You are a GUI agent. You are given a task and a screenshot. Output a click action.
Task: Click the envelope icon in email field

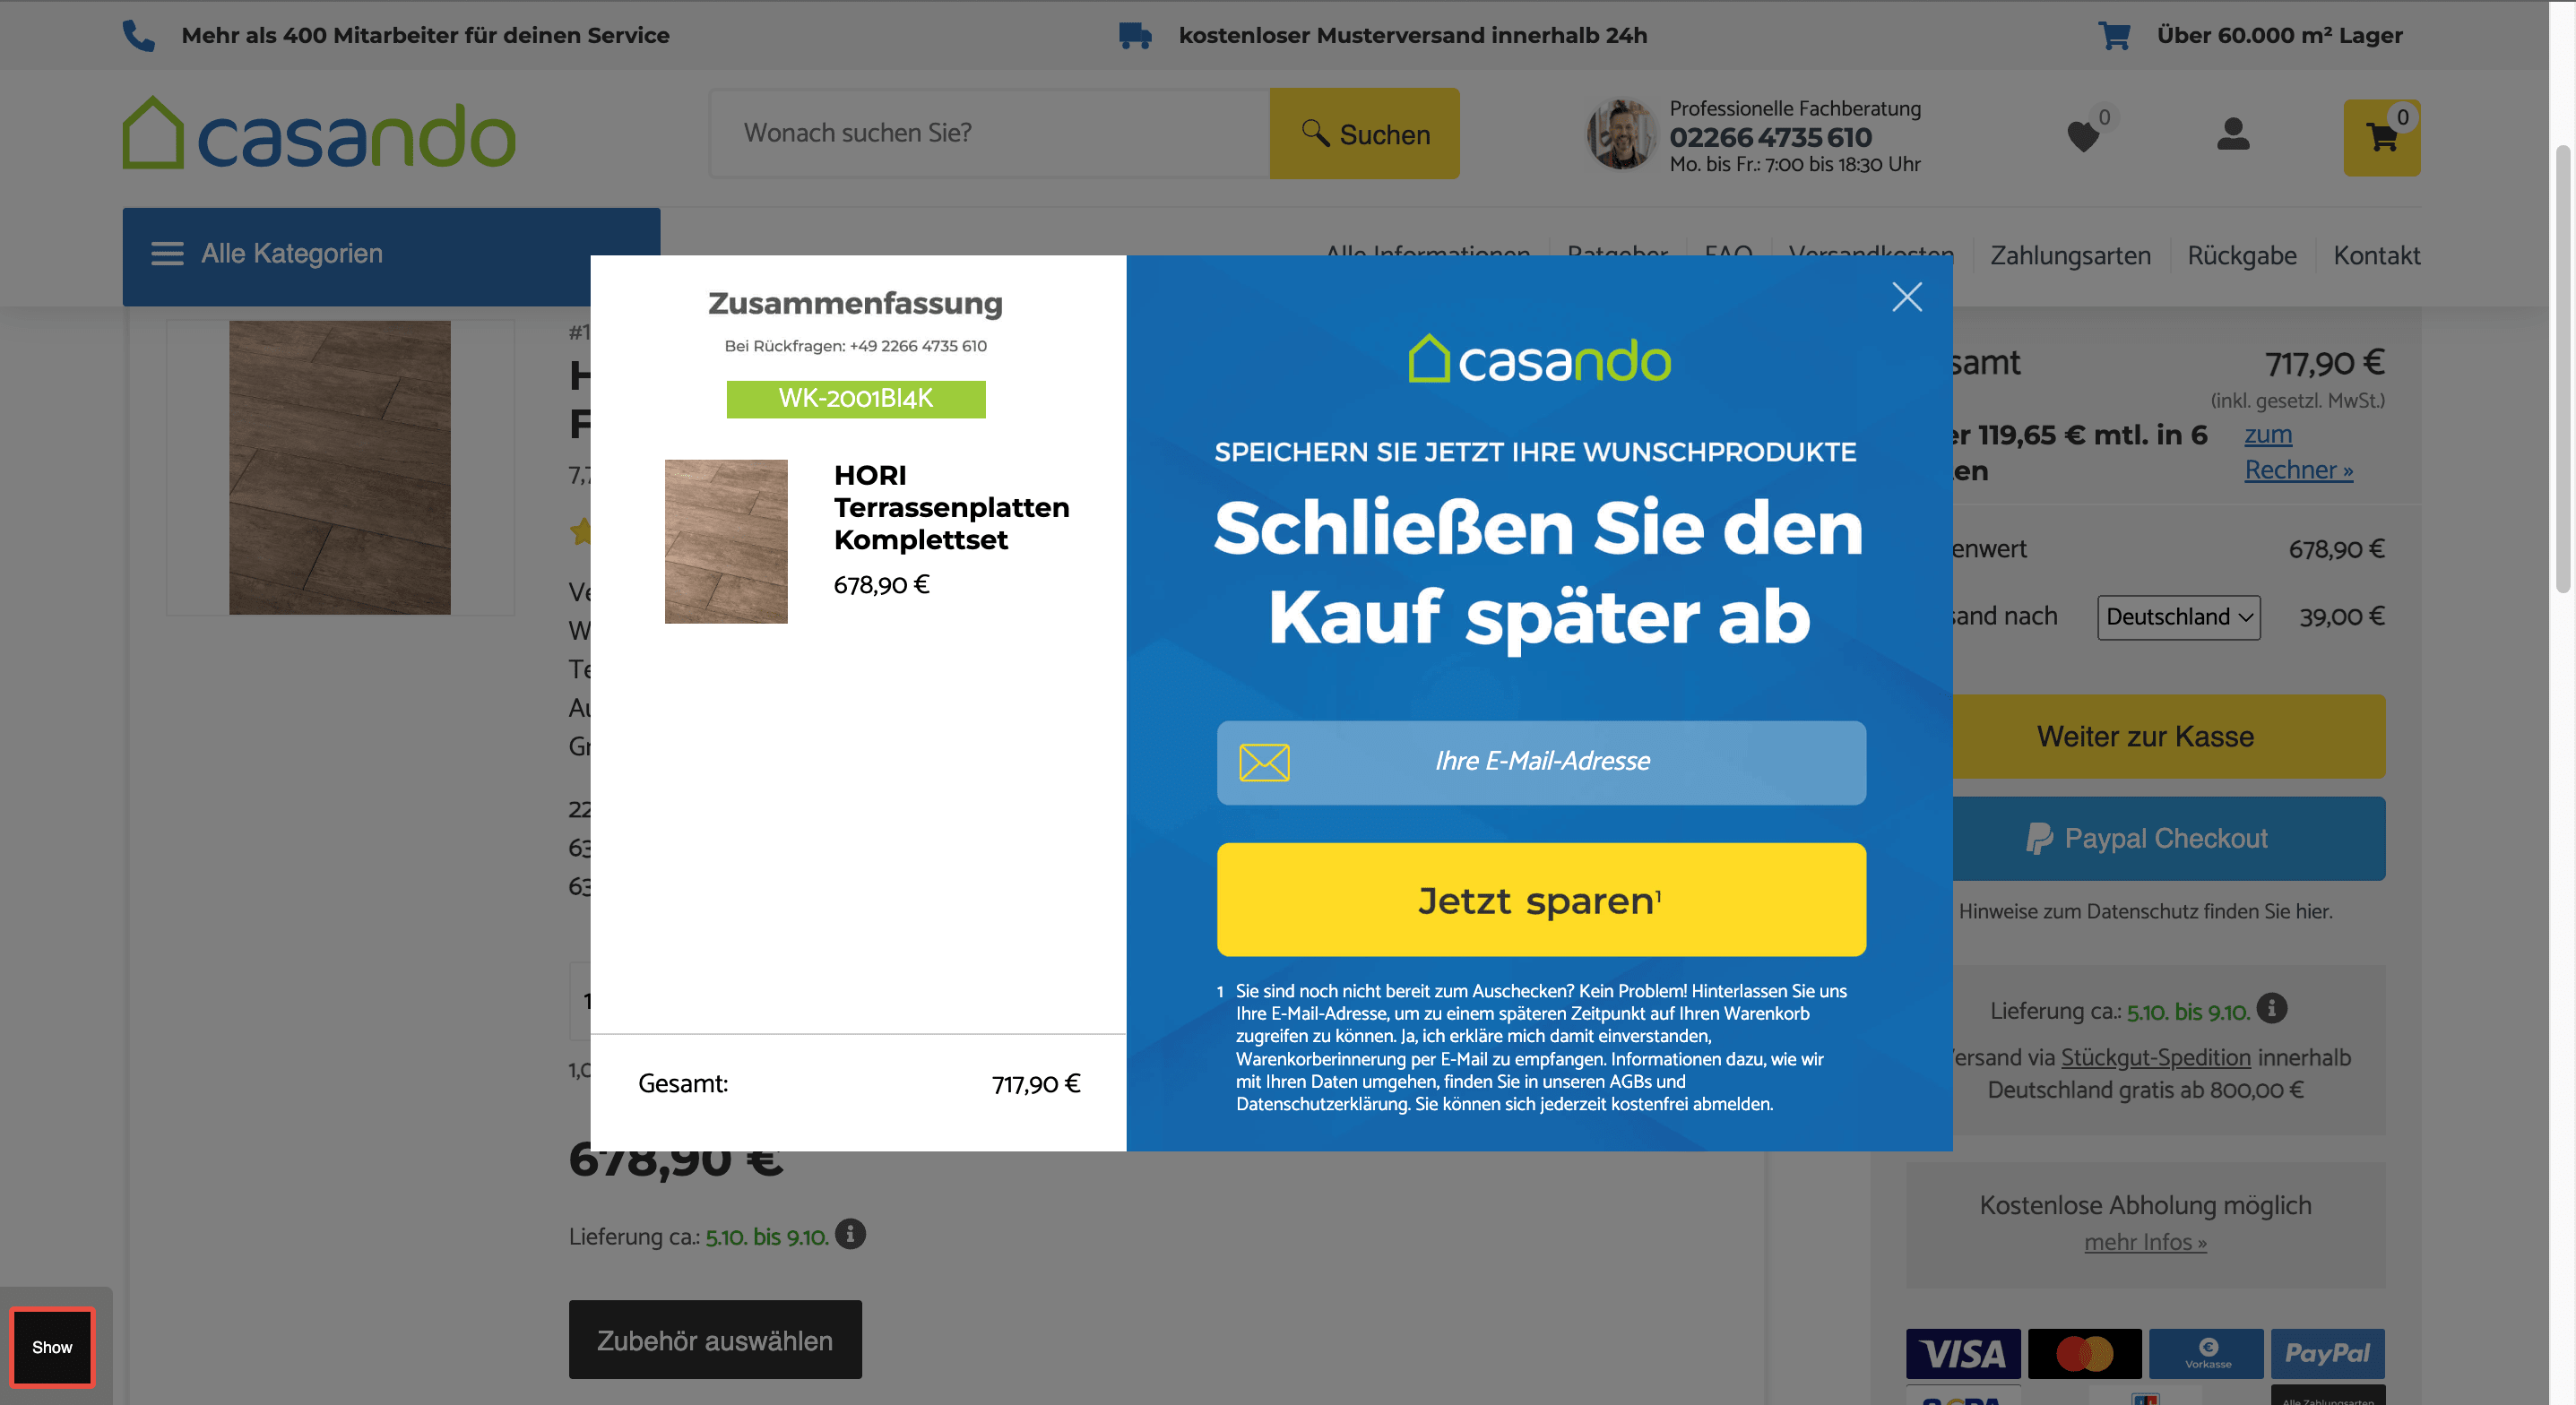click(1263, 762)
